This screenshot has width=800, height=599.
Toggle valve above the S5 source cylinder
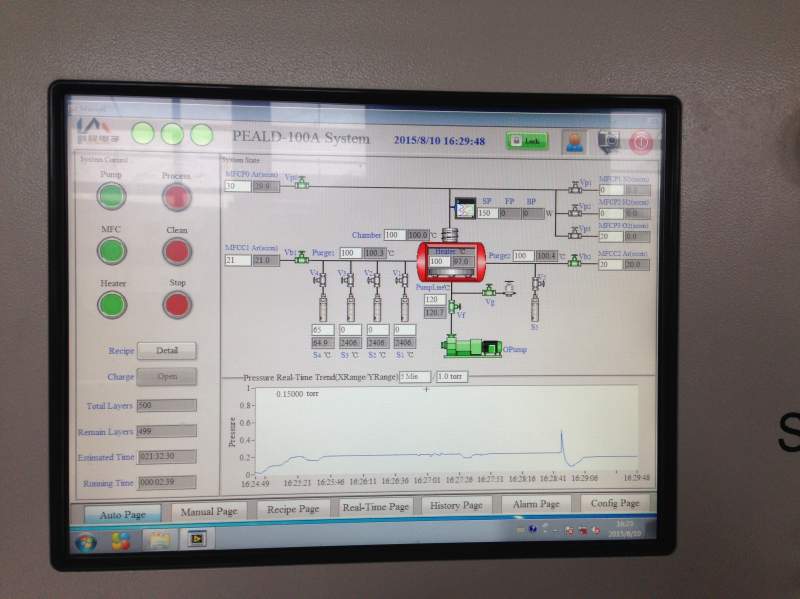(x=537, y=283)
